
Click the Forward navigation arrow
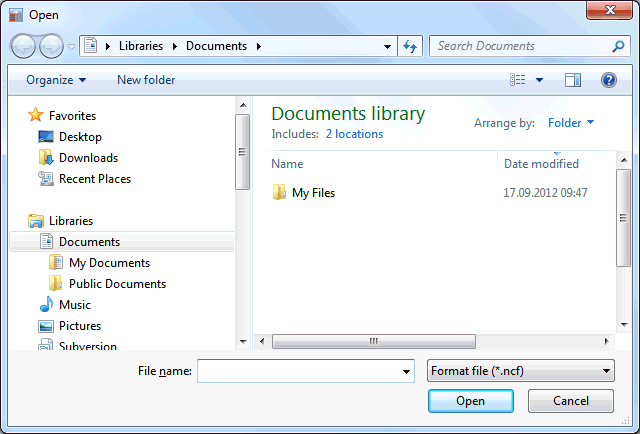51,46
